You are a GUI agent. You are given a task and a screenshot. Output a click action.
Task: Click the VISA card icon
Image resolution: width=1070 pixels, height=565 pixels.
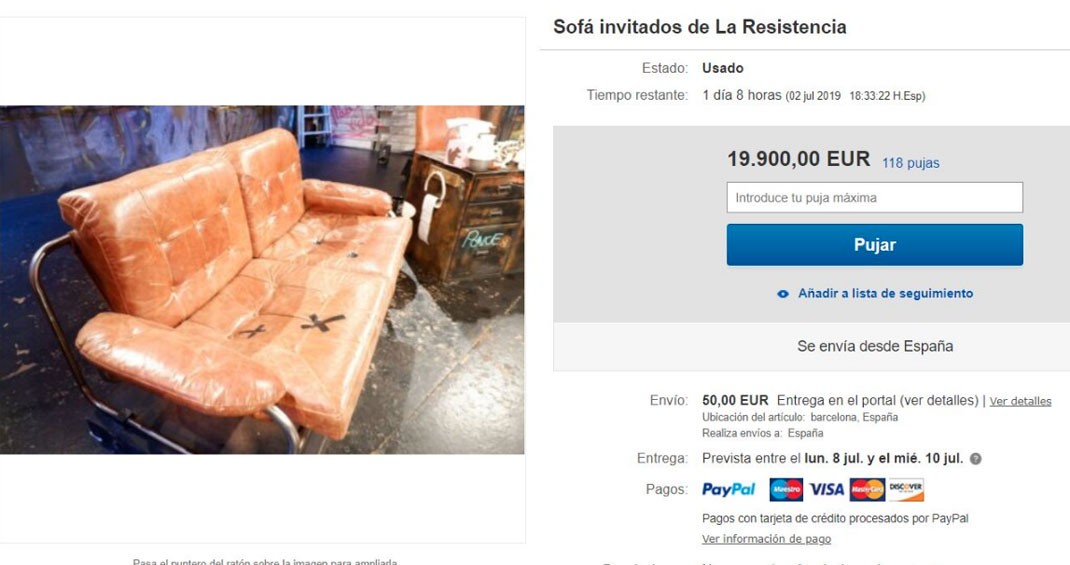826,489
